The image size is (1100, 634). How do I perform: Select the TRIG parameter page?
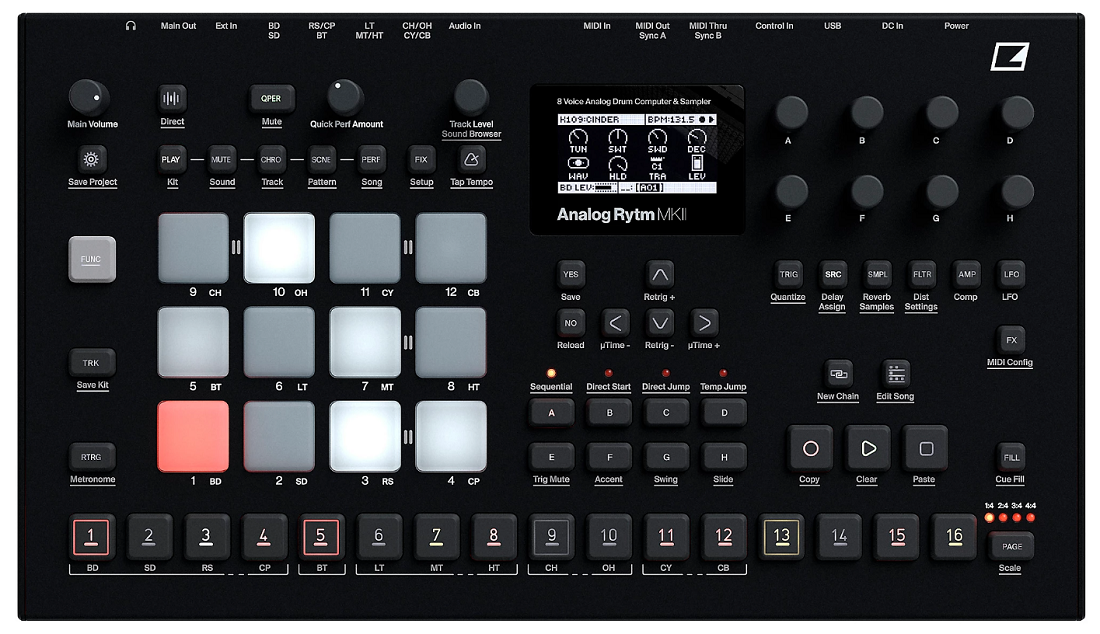point(789,274)
